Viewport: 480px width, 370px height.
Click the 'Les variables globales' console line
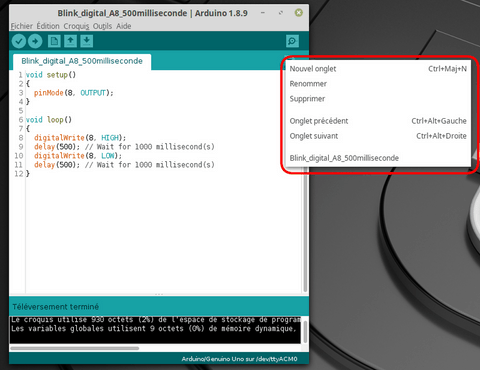154,329
